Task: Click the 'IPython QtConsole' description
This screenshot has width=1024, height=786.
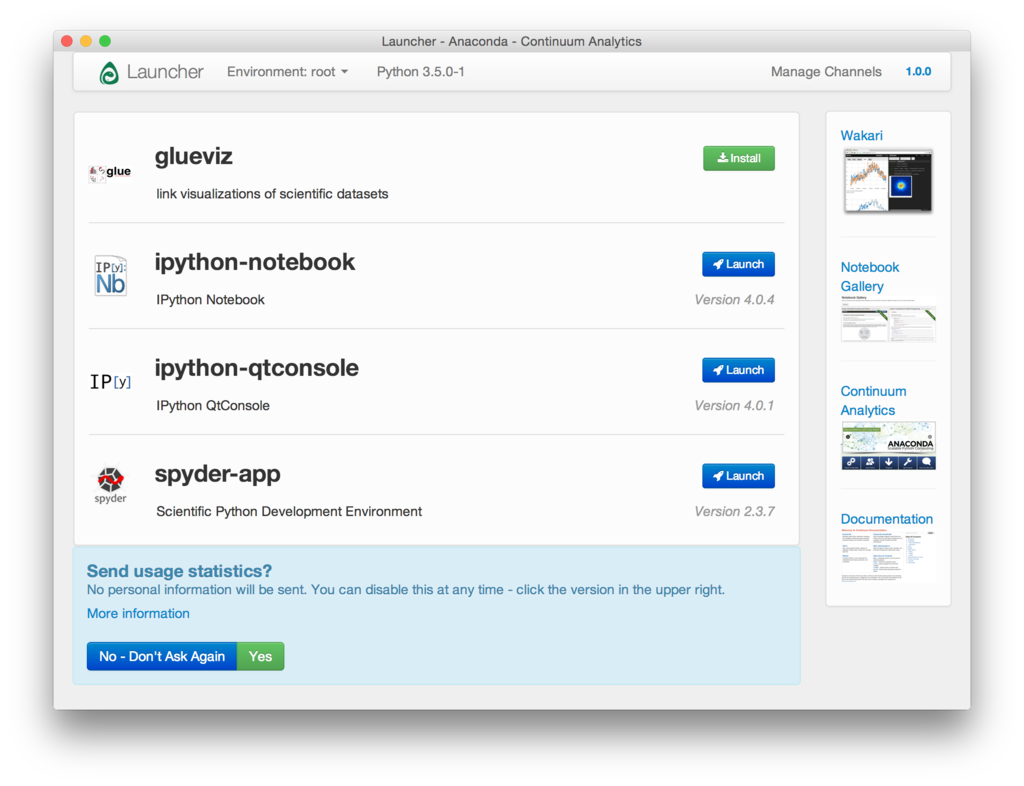Action: click(212, 405)
